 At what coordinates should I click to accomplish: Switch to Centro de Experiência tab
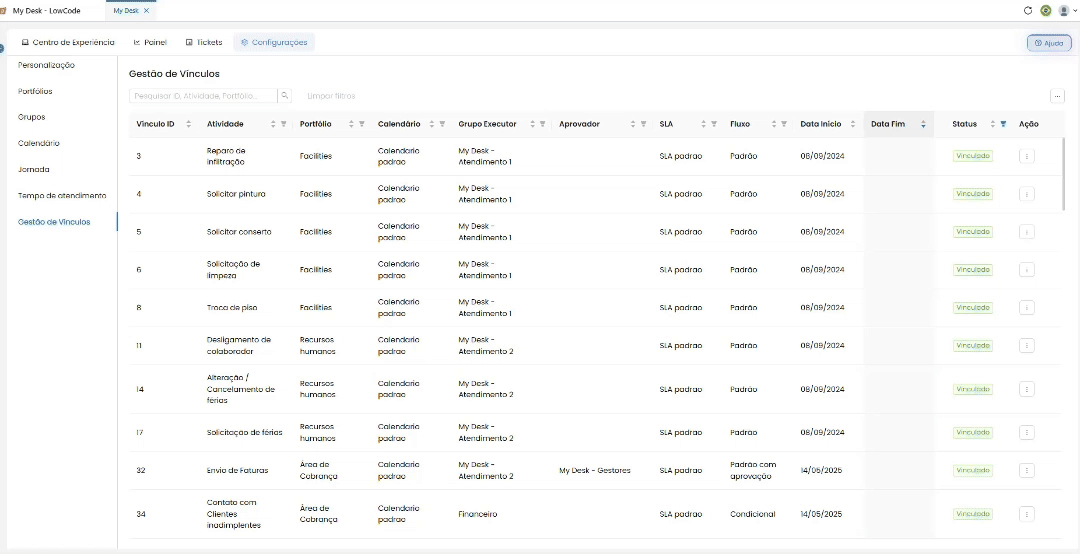(68, 42)
